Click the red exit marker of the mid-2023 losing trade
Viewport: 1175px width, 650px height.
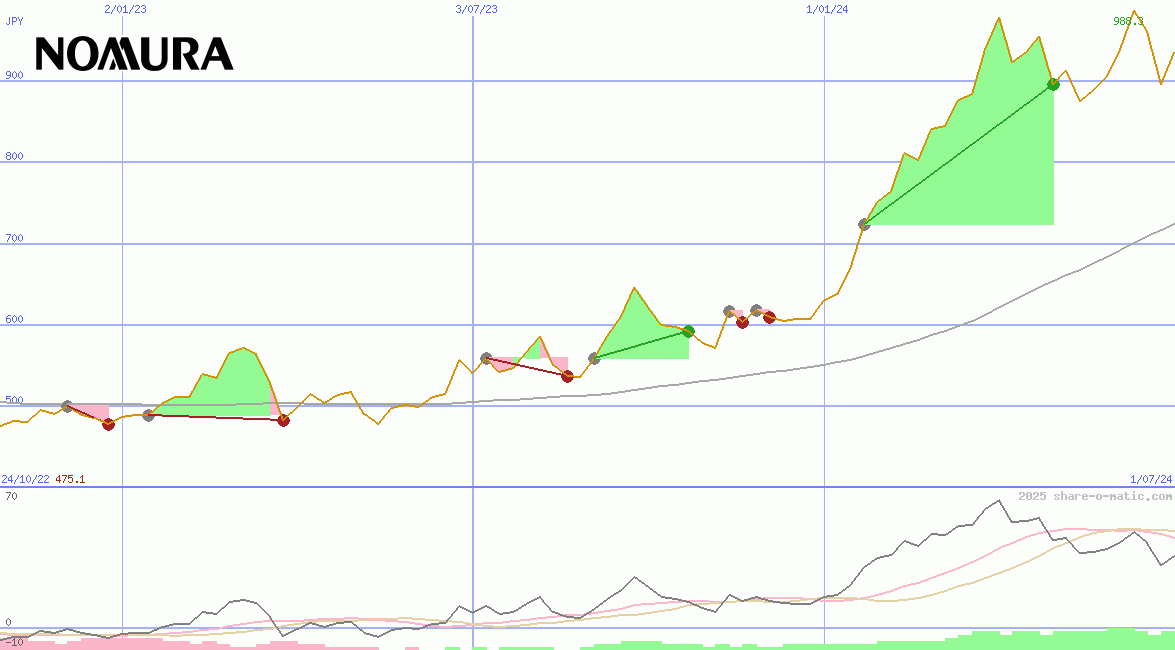point(567,376)
